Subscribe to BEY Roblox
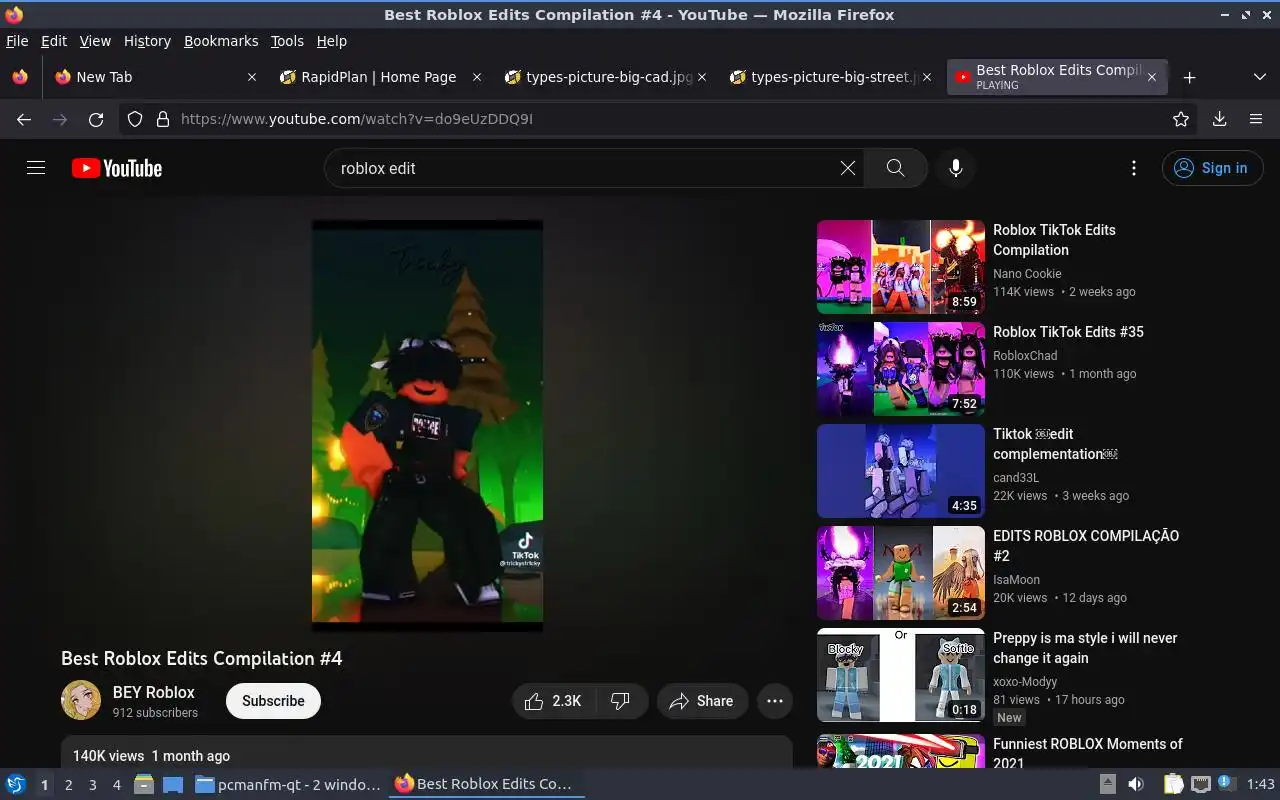The height and width of the screenshot is (800, 1280). pyautogui.click(x=273, y=701)
